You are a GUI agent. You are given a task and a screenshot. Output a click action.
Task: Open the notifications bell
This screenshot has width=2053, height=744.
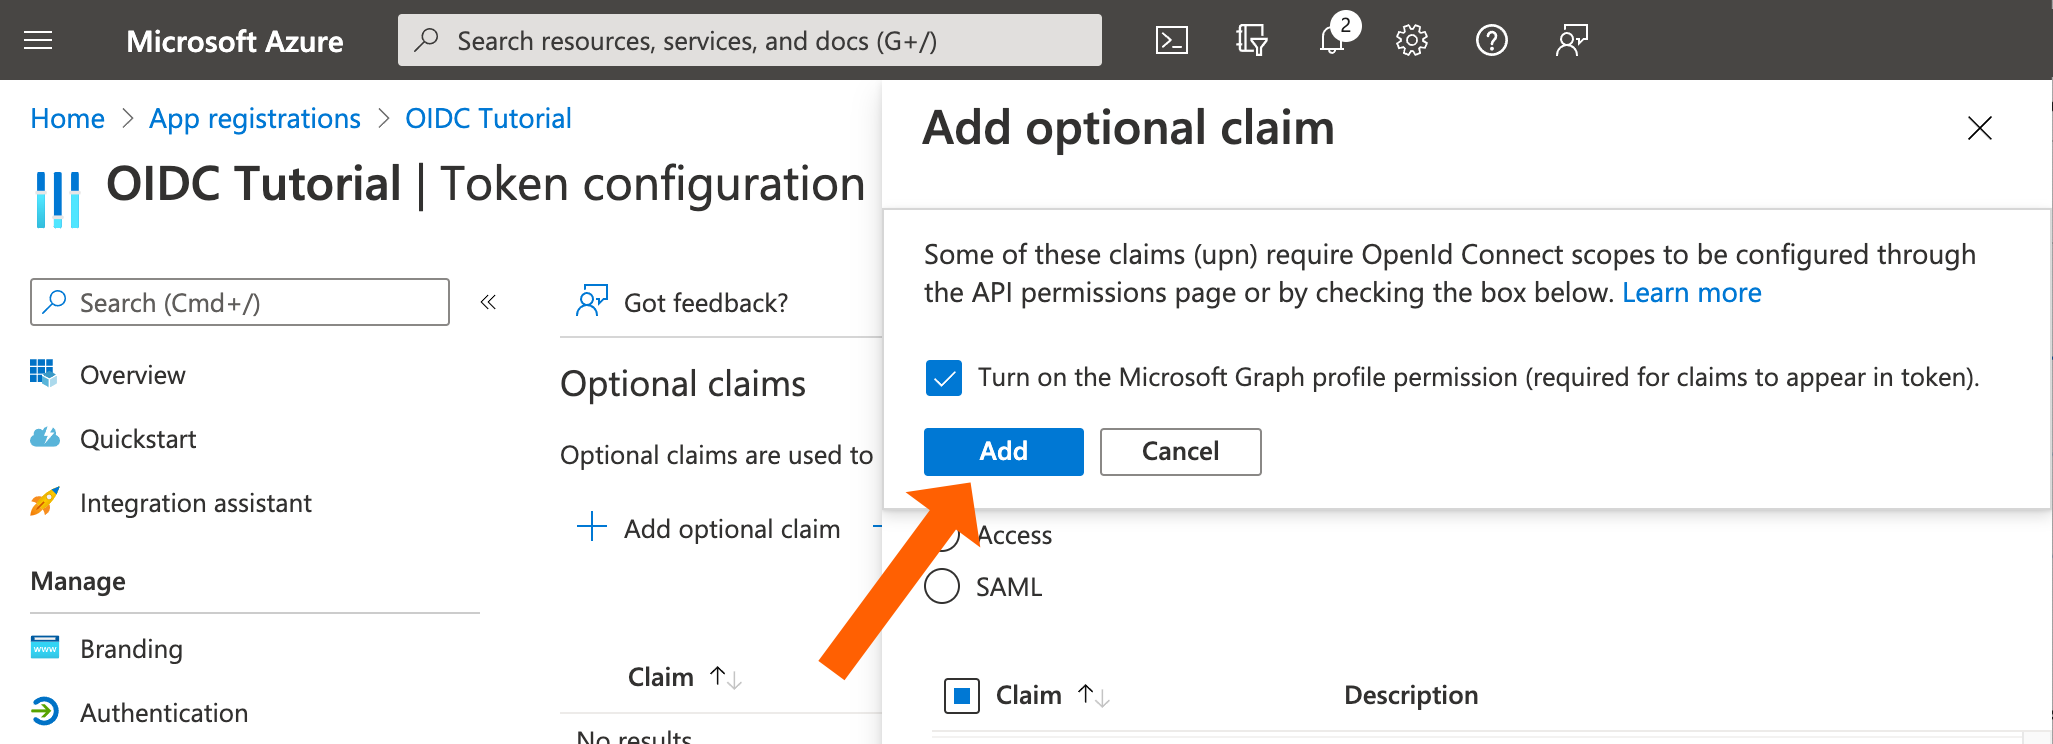pyautogui.click(x=1332, y=40)
